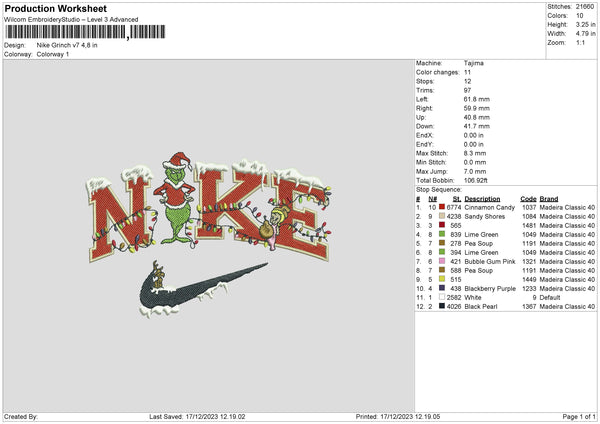Click the 'Production Worksheet' title
The height and width of the screenshot is (424, 600).
click(55, 8)
